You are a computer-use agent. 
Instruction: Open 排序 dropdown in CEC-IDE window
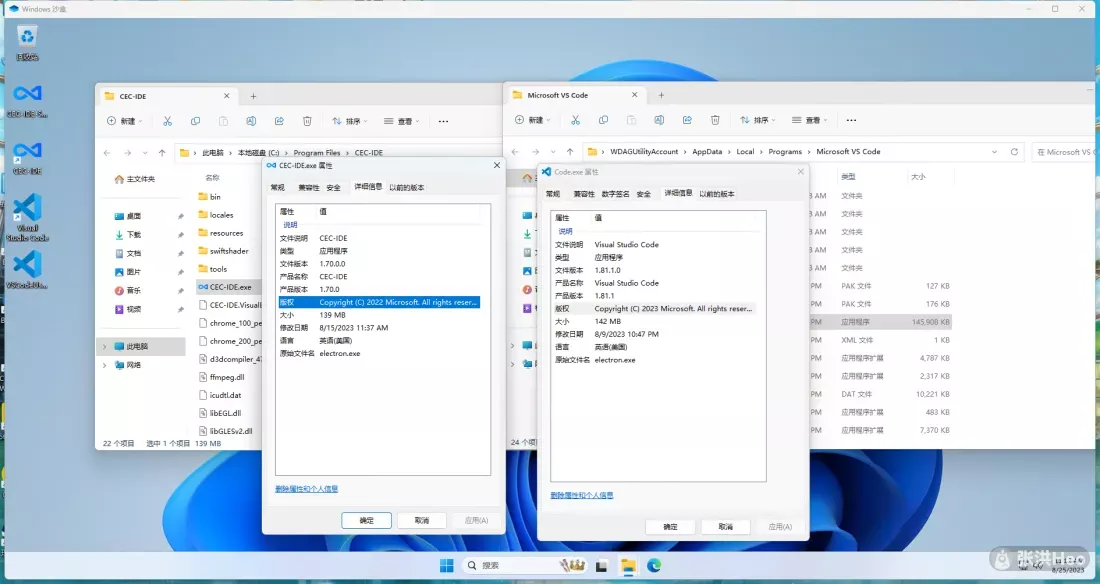(349, 121)
